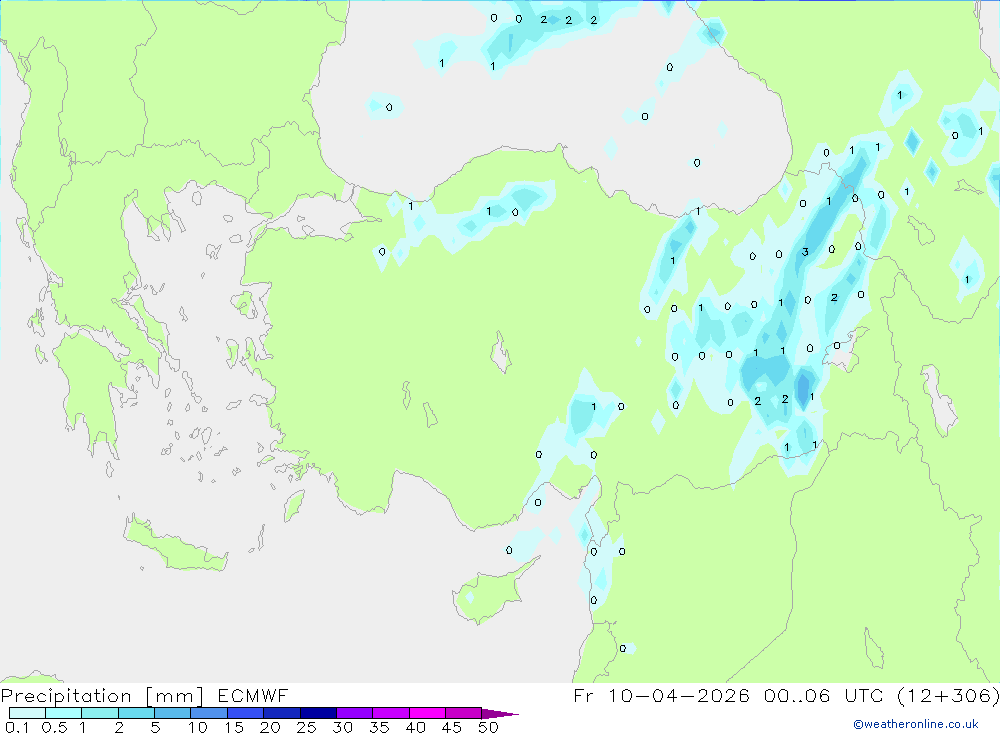Screen dimensions: 1000x733
Task: Select the 15–20 mm legend color swatch
Action: (246, 713)
